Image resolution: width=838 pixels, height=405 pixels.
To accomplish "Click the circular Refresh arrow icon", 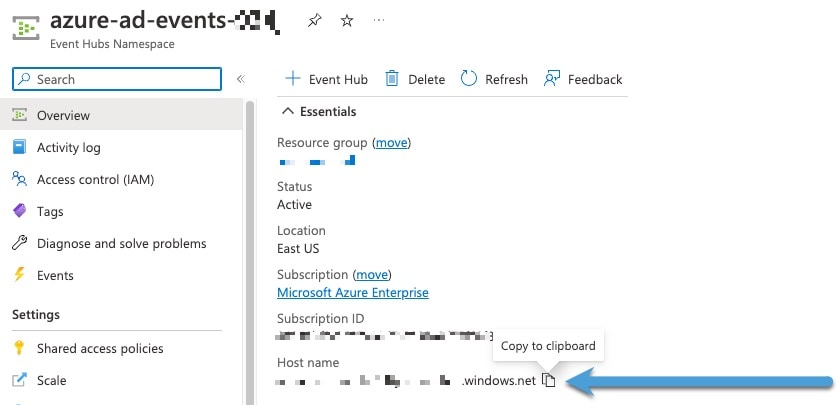I will pyautogui.click(x=469, y=79).
